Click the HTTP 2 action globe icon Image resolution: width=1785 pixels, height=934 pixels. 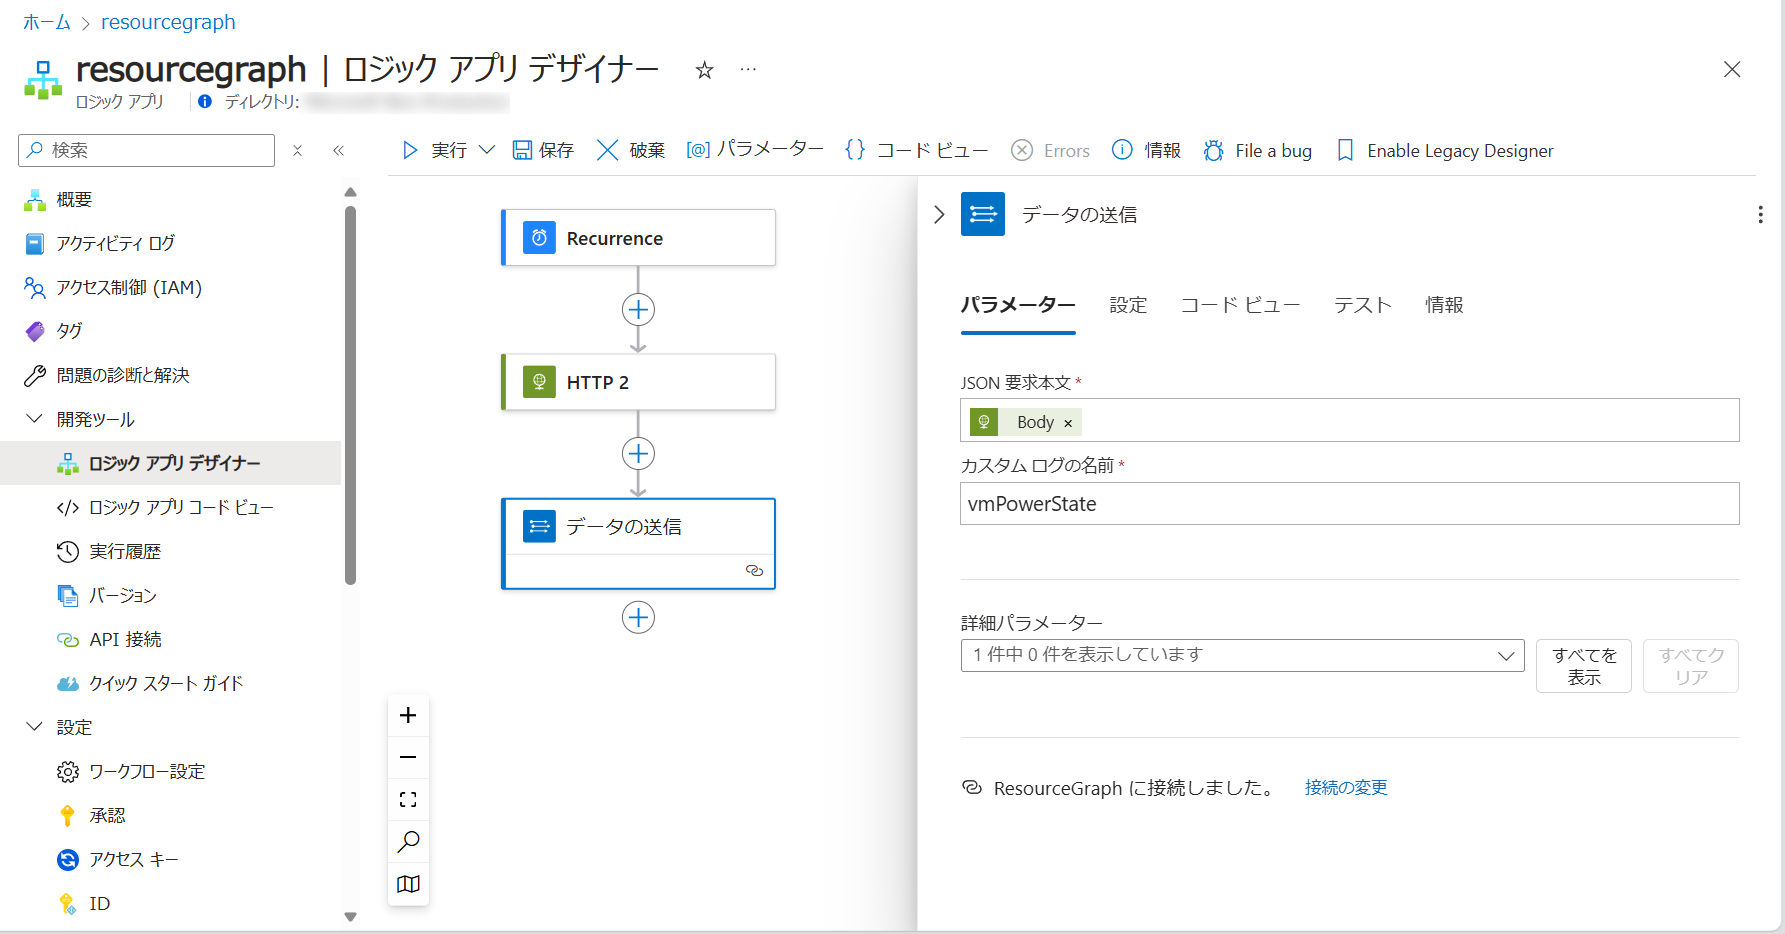539,382
